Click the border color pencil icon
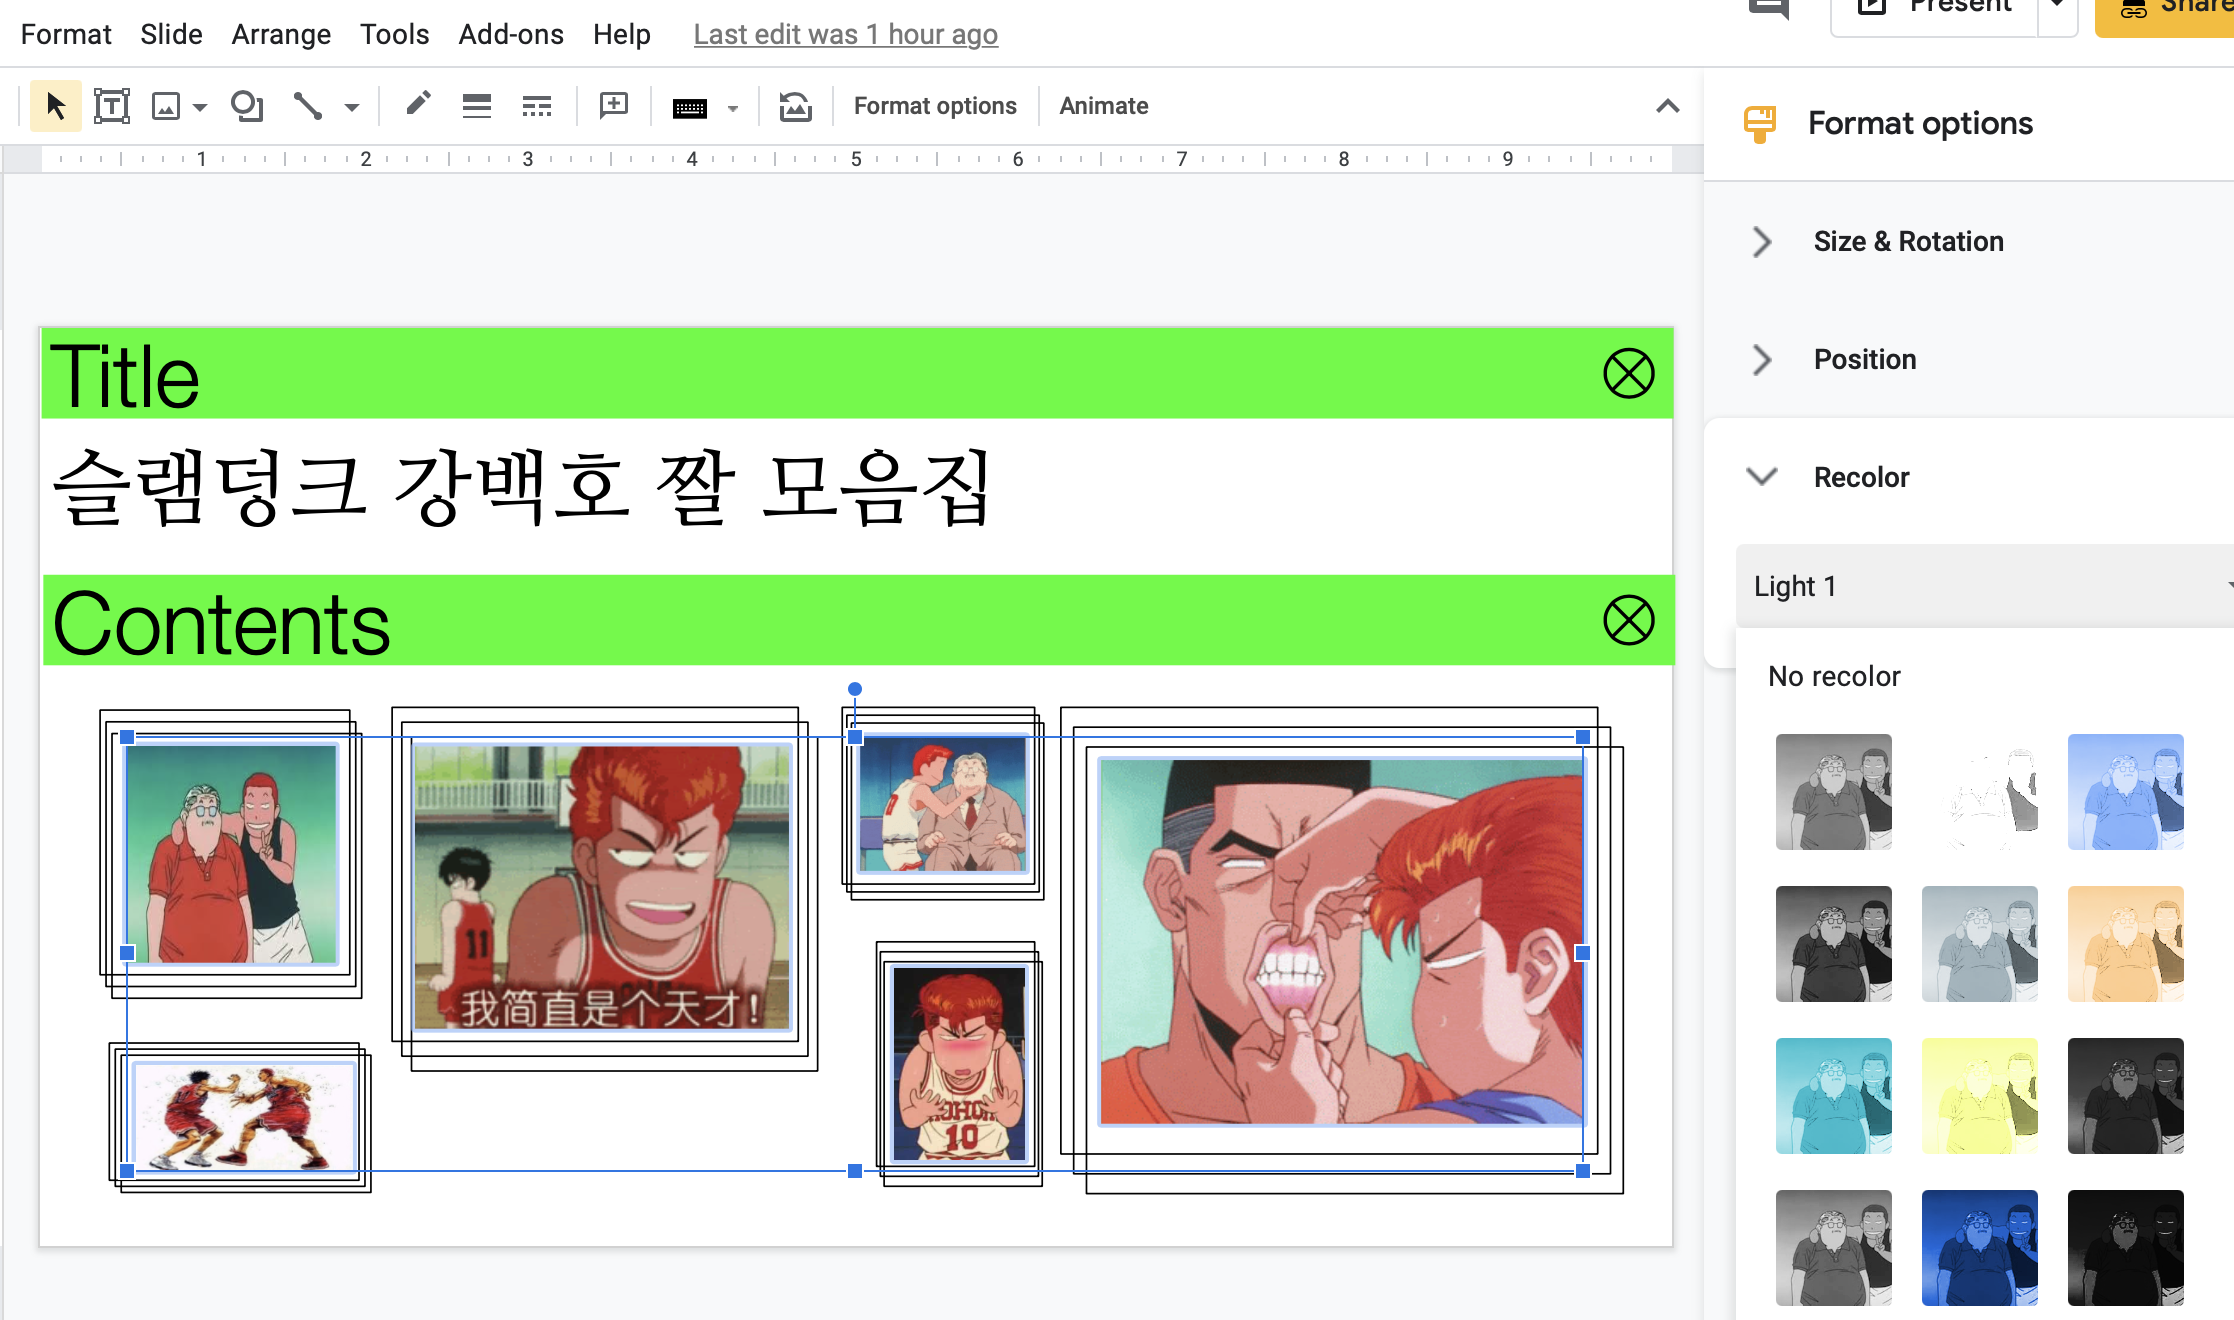This screenshot has width=2234, height=1320. [x=418, y=104]
